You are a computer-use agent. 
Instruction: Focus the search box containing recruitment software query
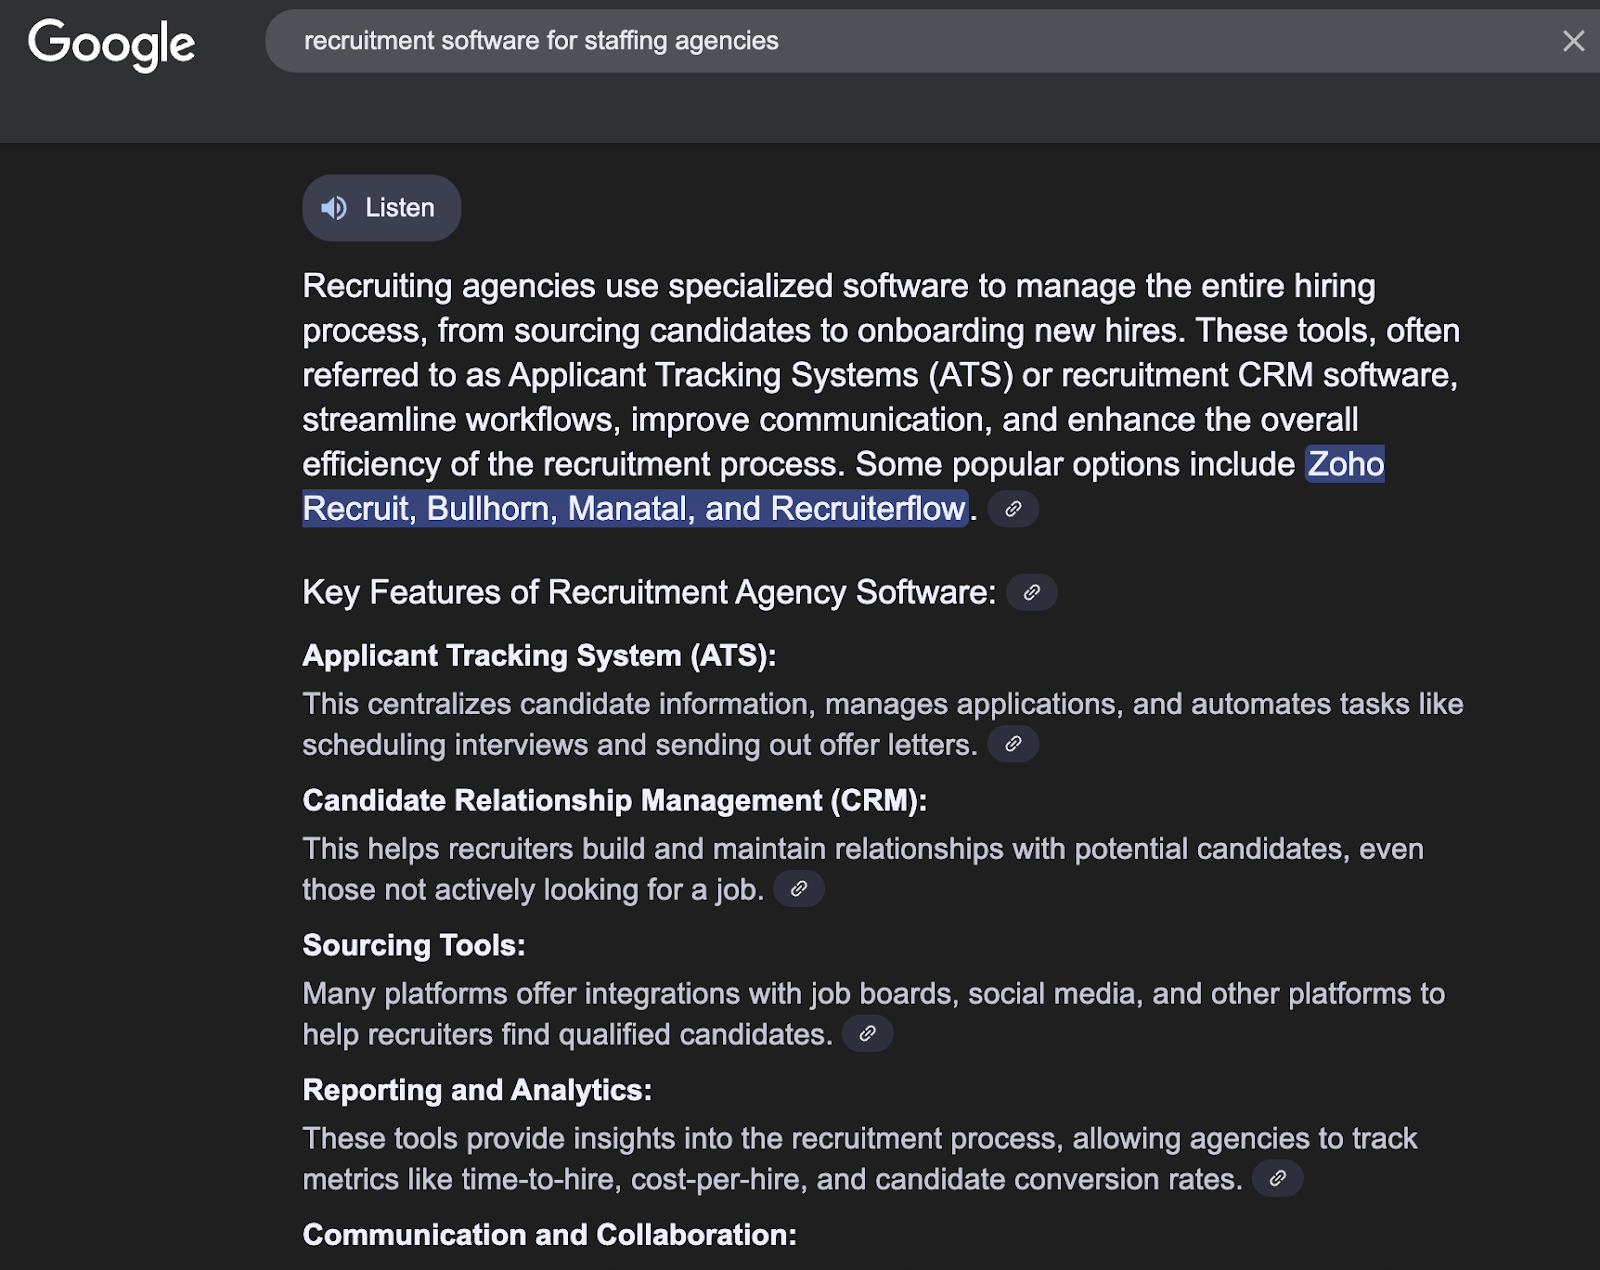pyautogui.click(x=900, y=41)
